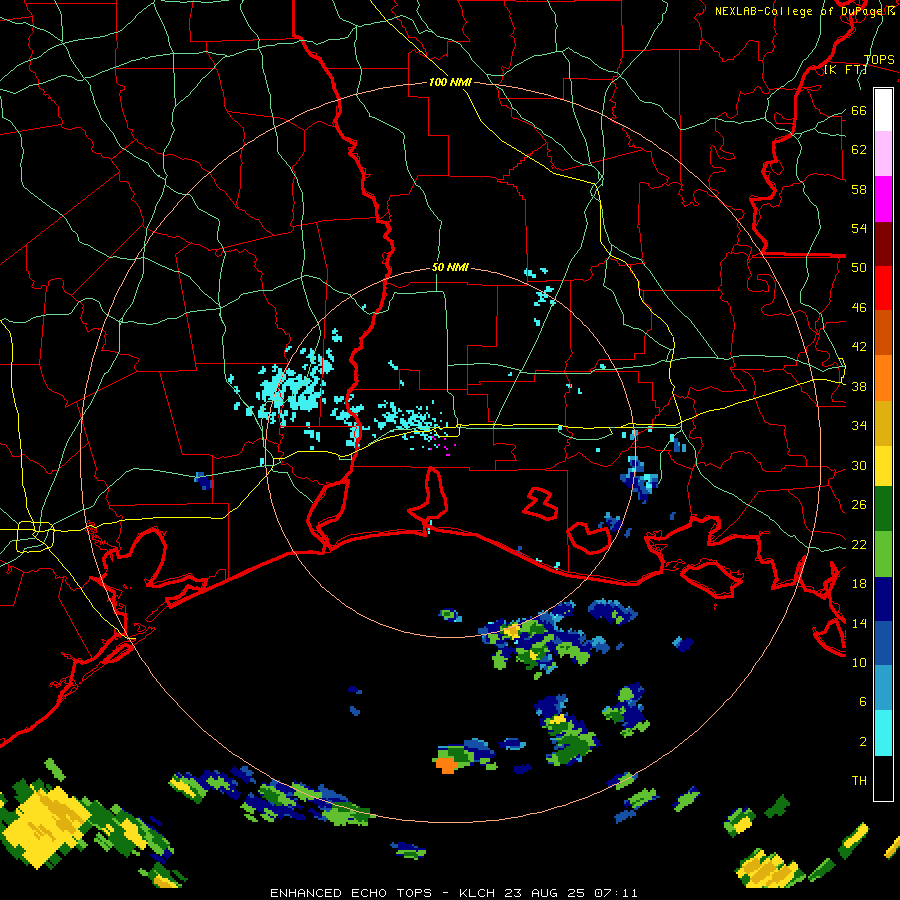
Task: Select the dark green legend swatch
Action: coord(883,509)
